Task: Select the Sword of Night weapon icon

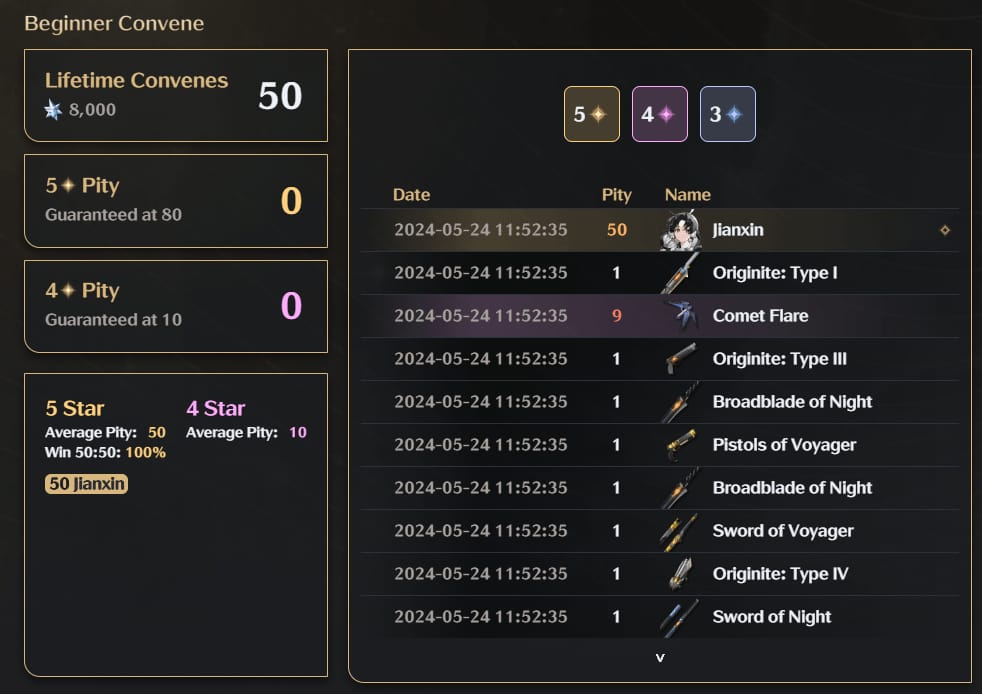Action: pyautogui.click(x=680, y=616)
